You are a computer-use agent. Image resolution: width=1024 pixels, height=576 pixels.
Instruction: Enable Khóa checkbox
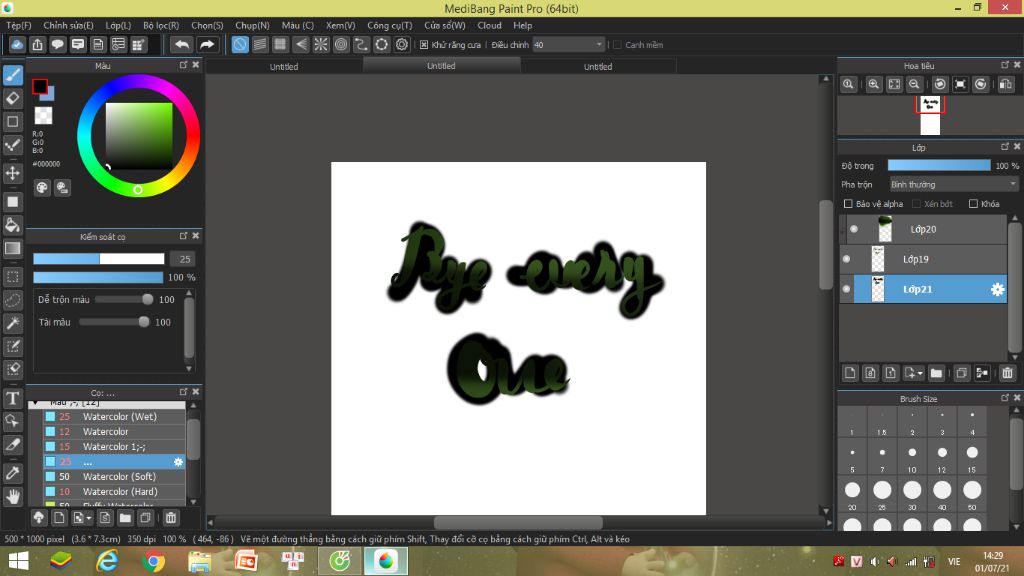(973, 204)
